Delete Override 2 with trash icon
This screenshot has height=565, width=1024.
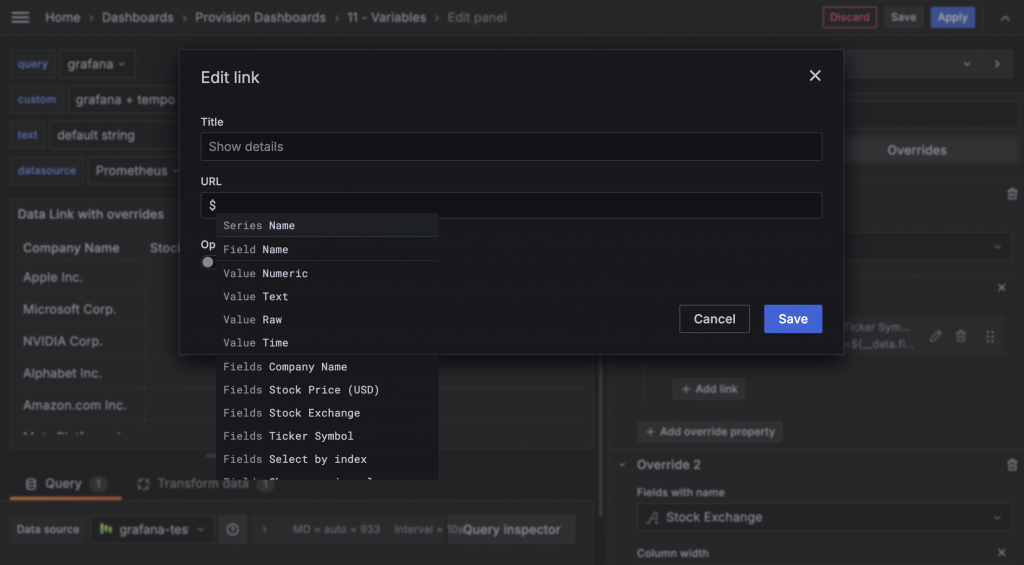point(1012,465)
